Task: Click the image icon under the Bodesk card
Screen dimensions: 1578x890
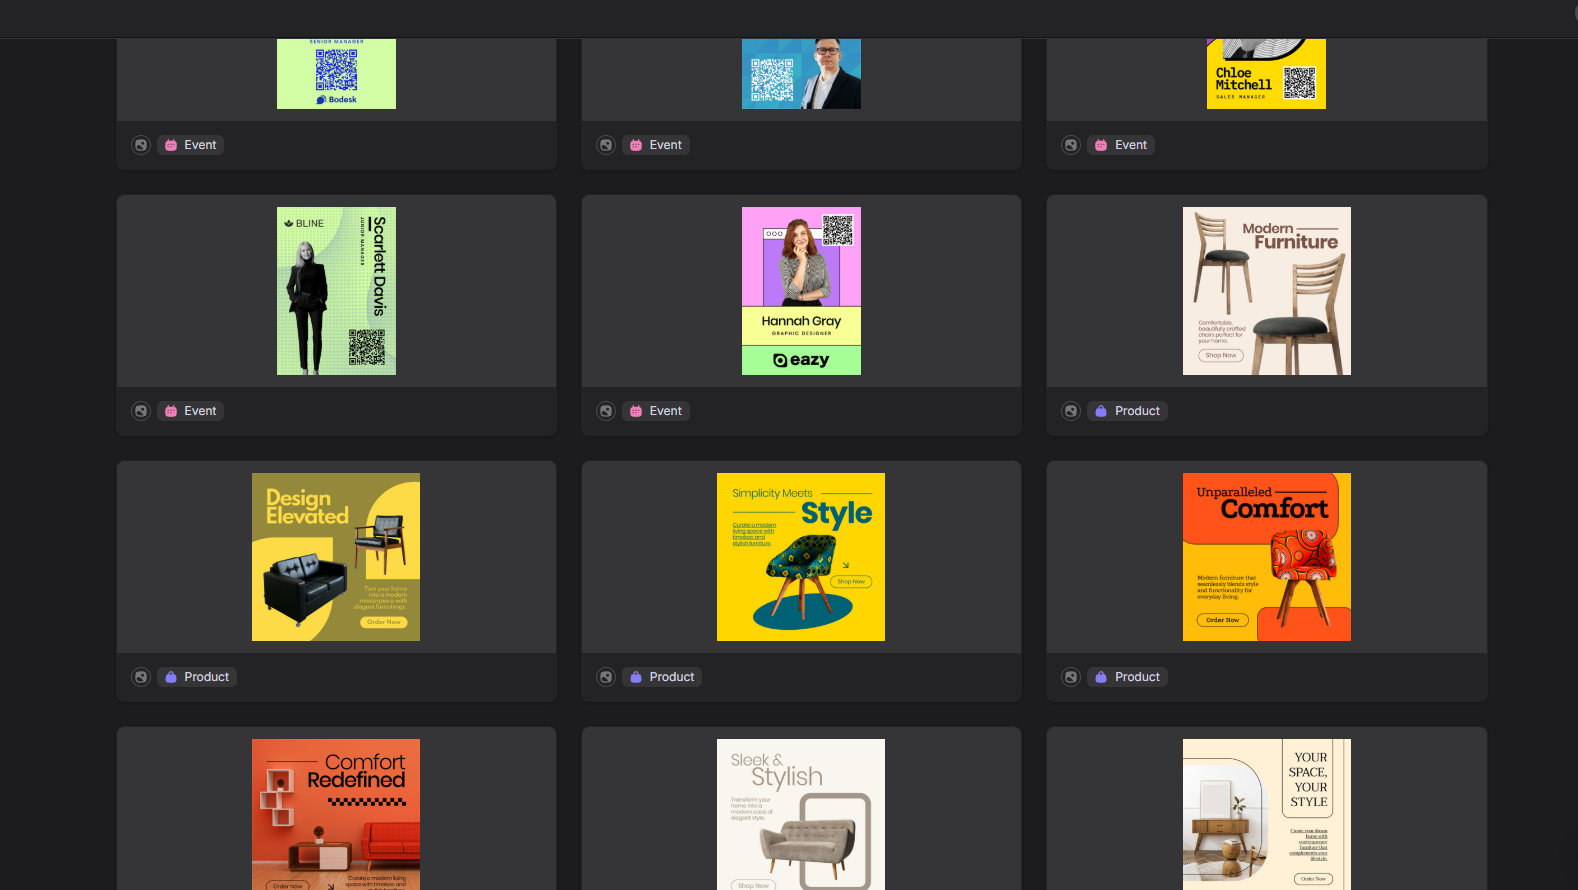Action: (x=141, y=145)
